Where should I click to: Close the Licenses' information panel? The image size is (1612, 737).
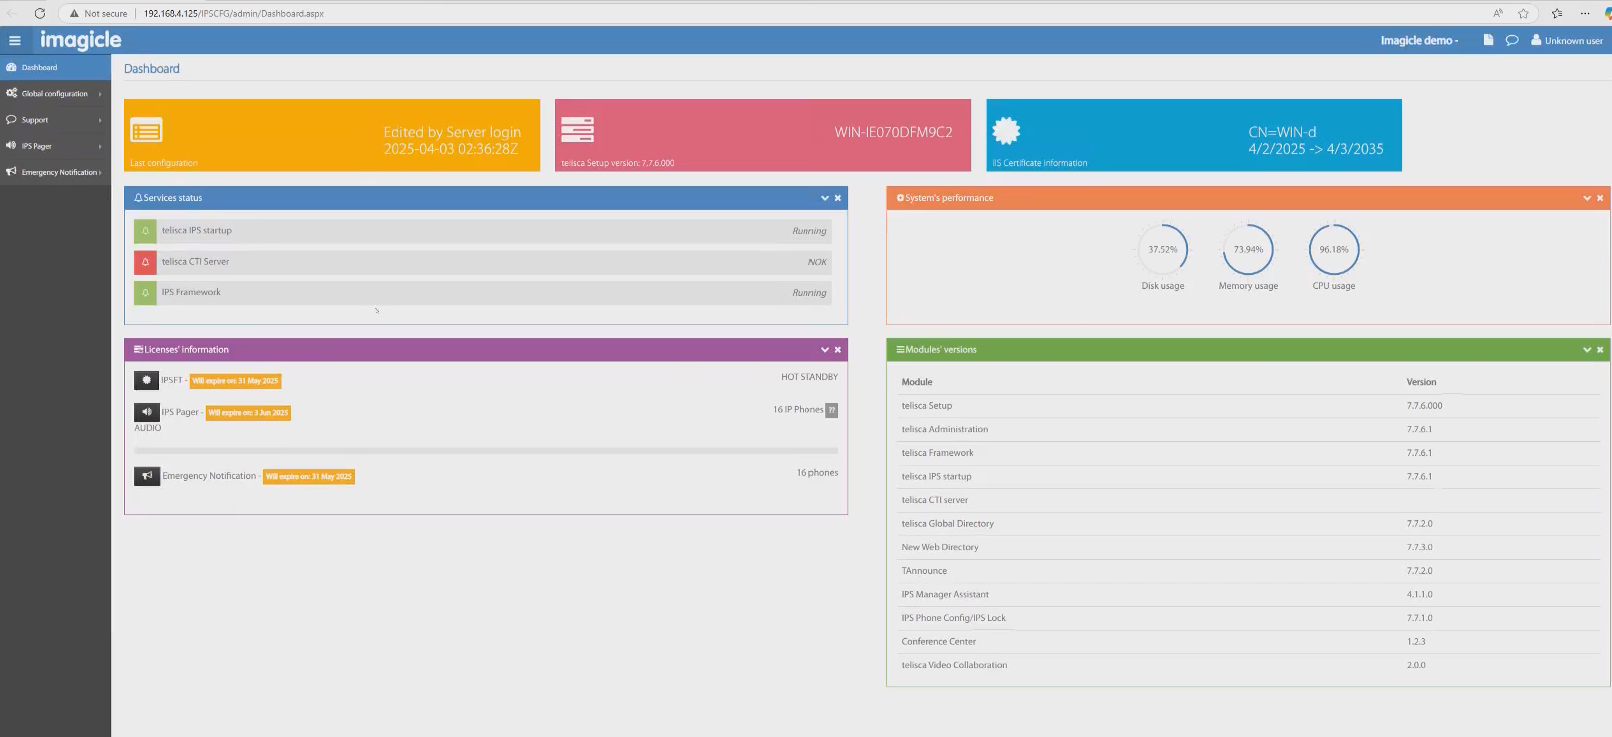click(x=838, y=350)
